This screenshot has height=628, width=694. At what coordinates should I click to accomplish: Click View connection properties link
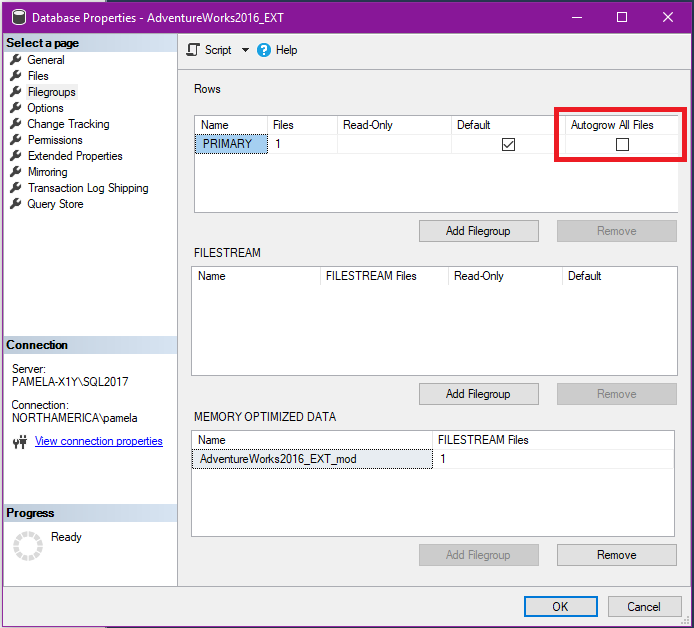click(x=98, y=441)
